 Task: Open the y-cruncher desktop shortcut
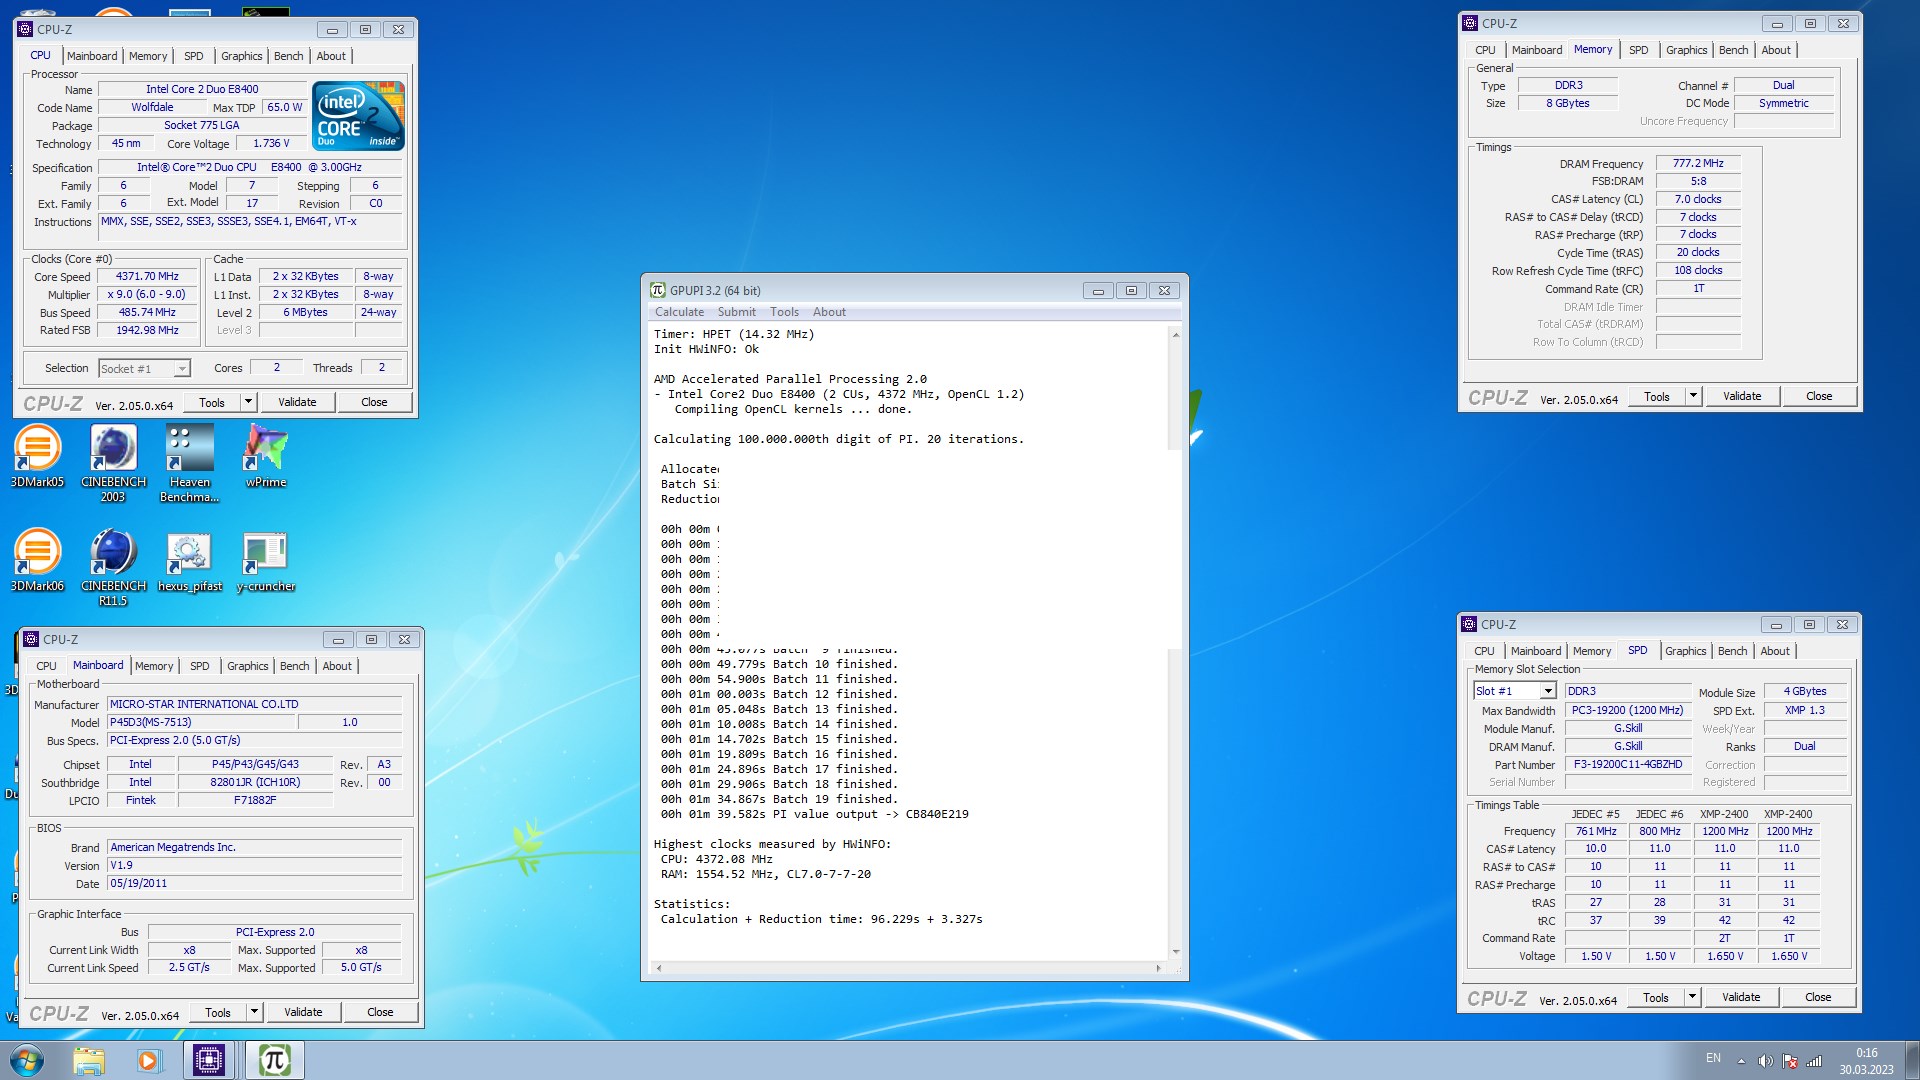click(265, 560)
